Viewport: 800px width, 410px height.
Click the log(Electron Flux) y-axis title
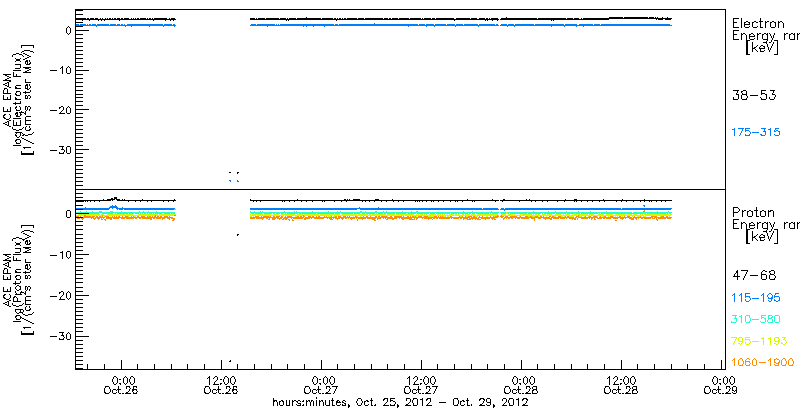tap(18, 98)
